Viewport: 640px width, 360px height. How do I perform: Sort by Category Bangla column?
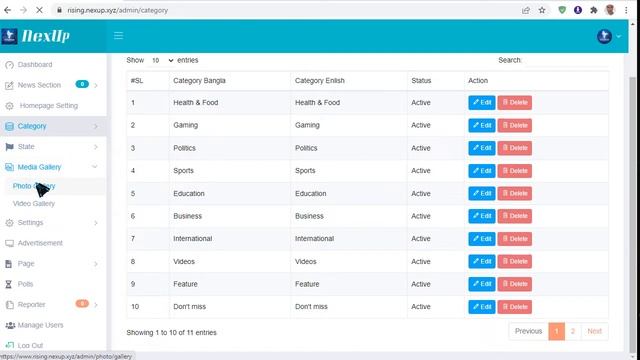[230, 81]
